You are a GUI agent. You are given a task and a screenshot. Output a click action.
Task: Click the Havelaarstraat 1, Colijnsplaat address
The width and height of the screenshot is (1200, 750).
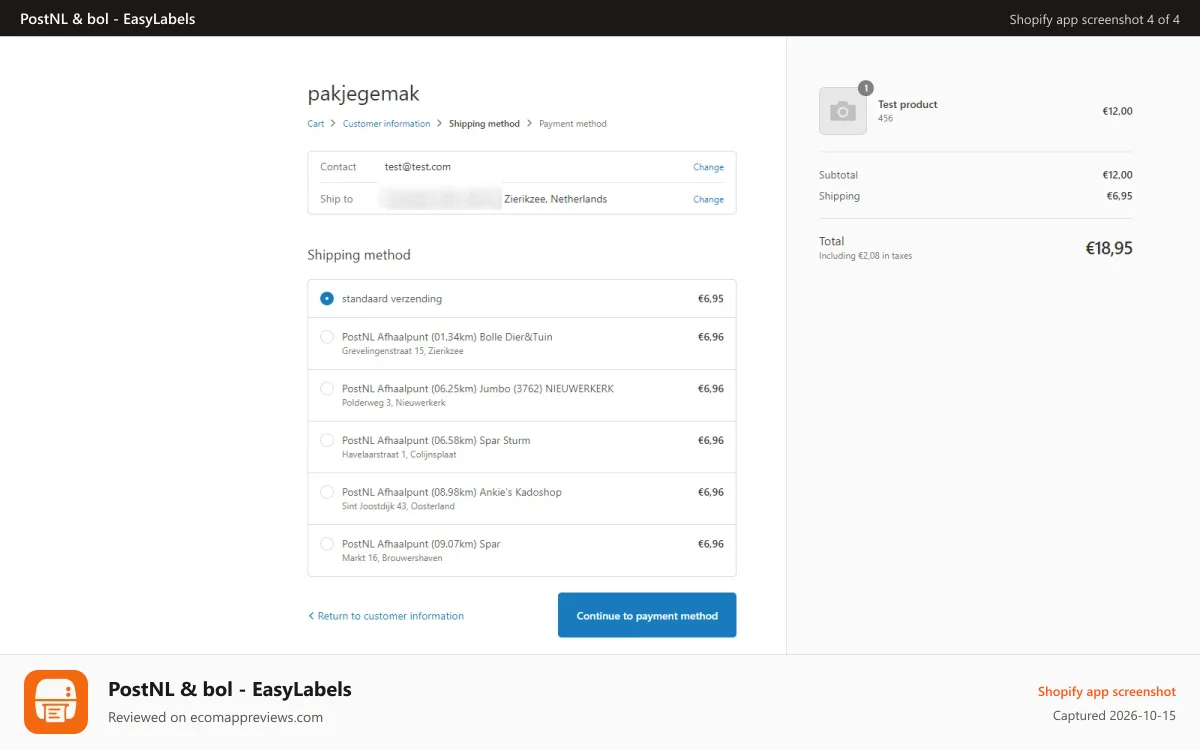point(398,455)
